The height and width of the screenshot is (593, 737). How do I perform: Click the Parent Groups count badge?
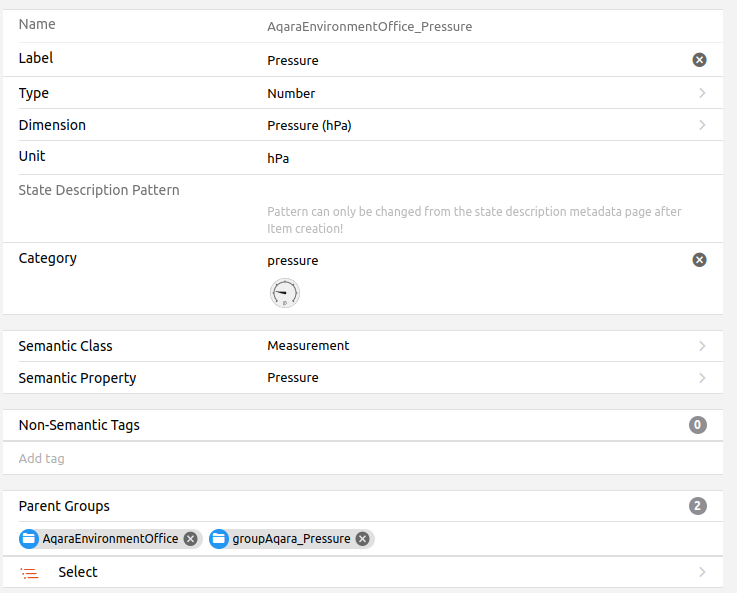click(x=698, y=506)
